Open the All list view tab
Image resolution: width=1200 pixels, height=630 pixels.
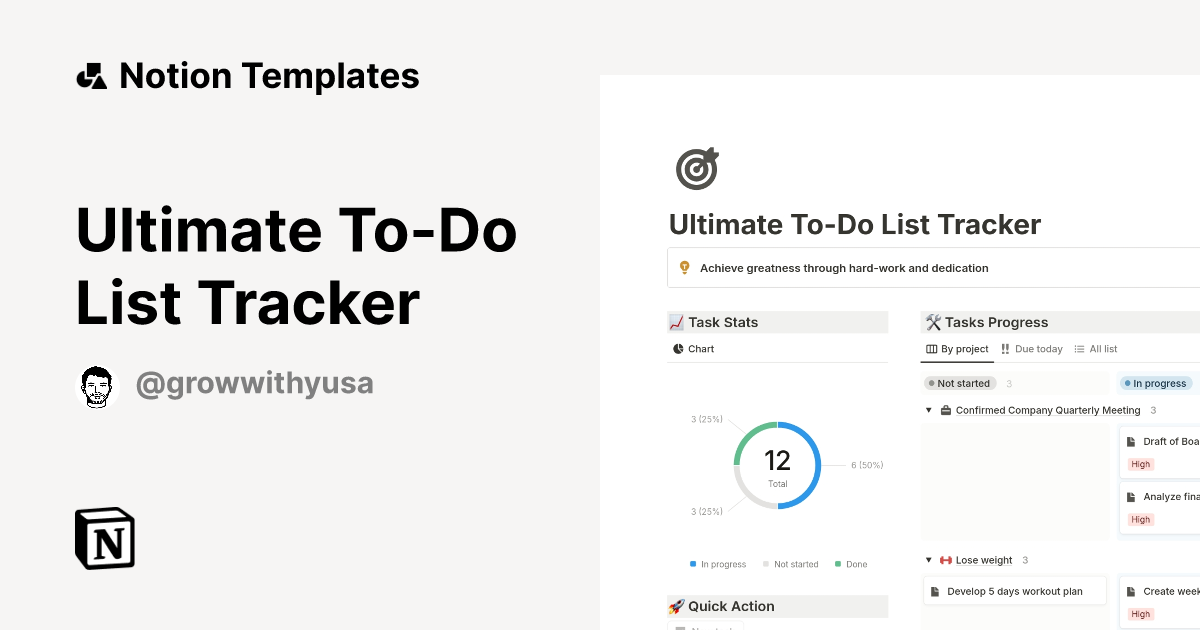(1095, 348)
